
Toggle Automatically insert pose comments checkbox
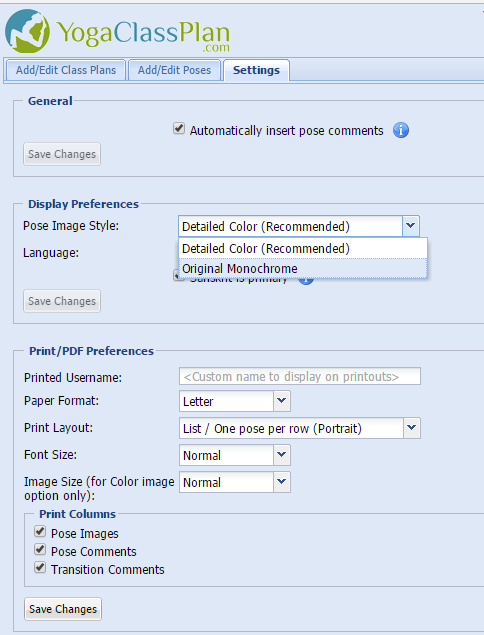(179, 129)
